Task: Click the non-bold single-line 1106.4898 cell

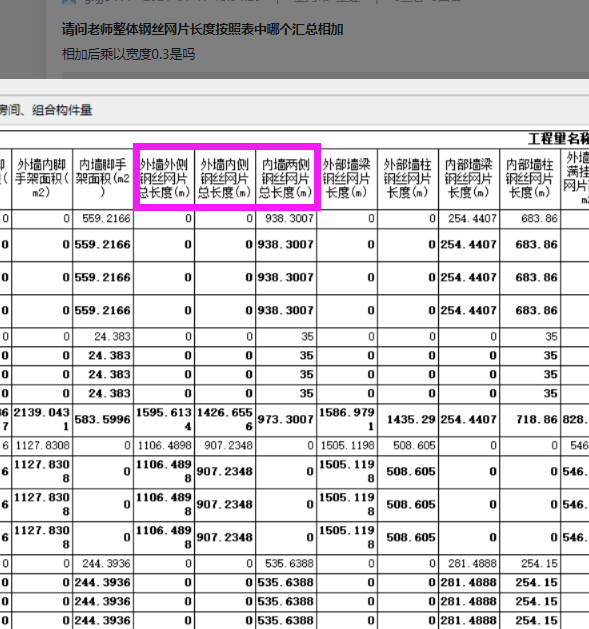Action: [x=164, y=446]
